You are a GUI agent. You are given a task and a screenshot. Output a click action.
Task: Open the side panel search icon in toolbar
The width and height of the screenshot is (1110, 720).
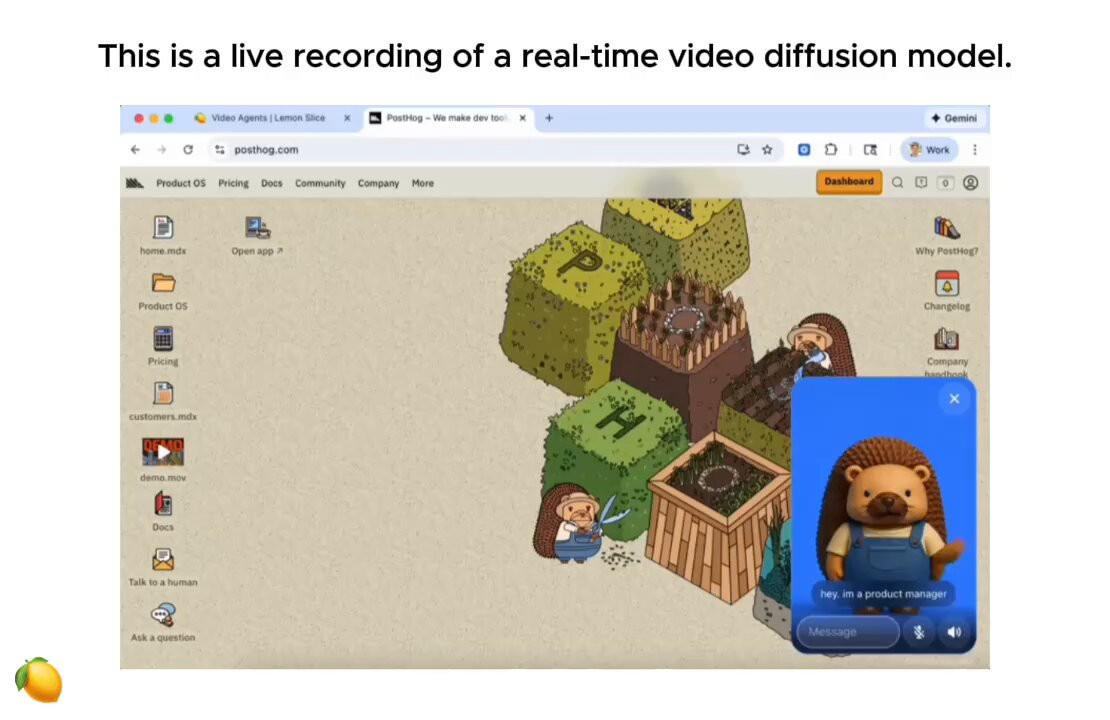click(871, 149)
